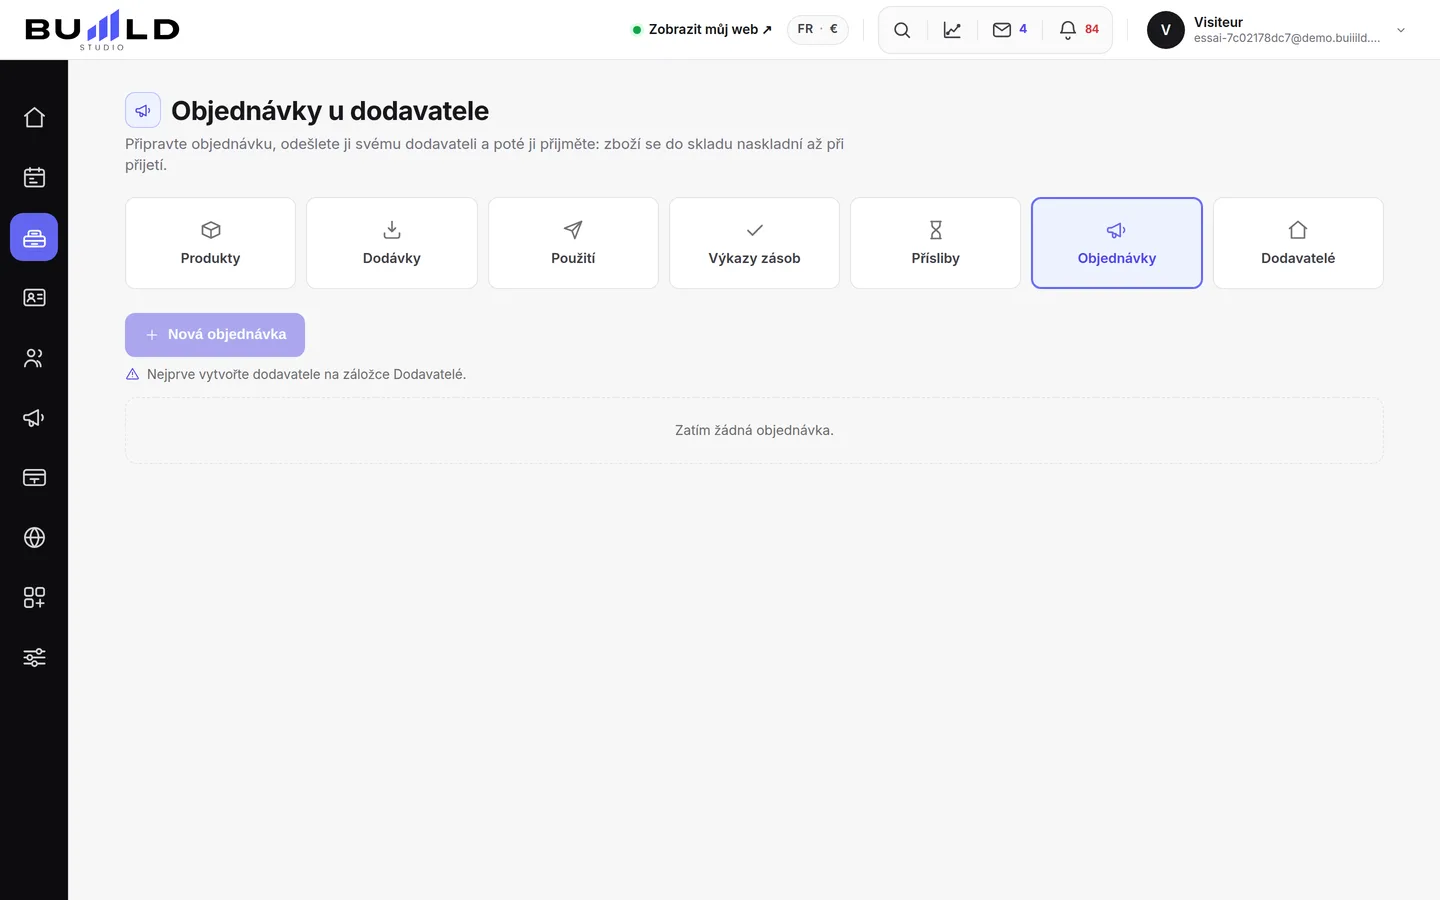Click the V user avatar
Image resolution: width=1440 pixels, height=900 pixels.
(x=1166, y=30)
